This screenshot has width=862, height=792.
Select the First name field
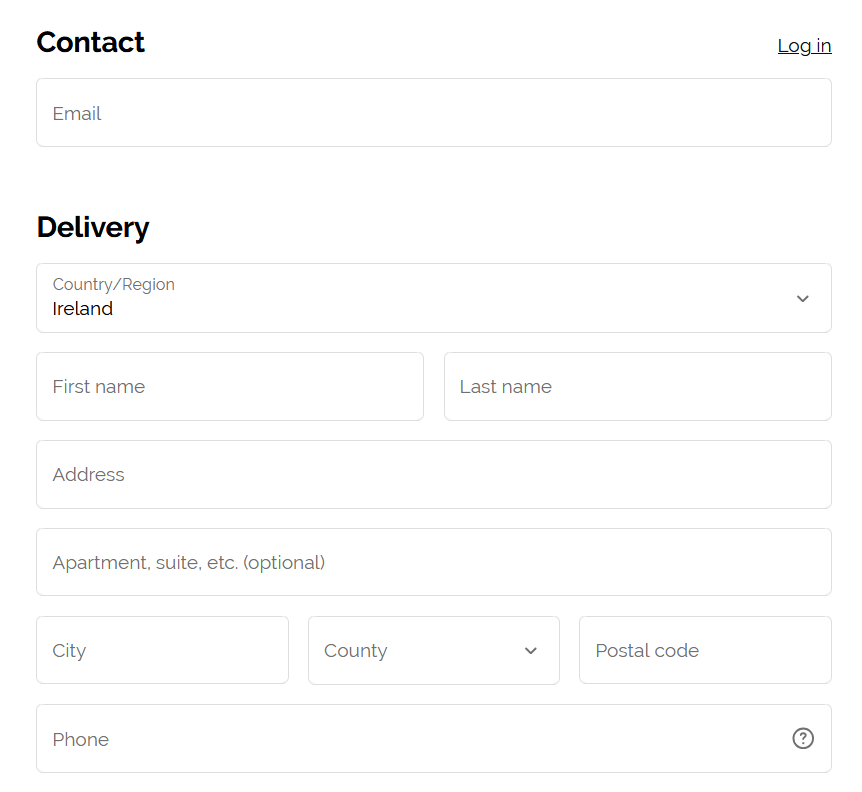(x=230, y=387)
